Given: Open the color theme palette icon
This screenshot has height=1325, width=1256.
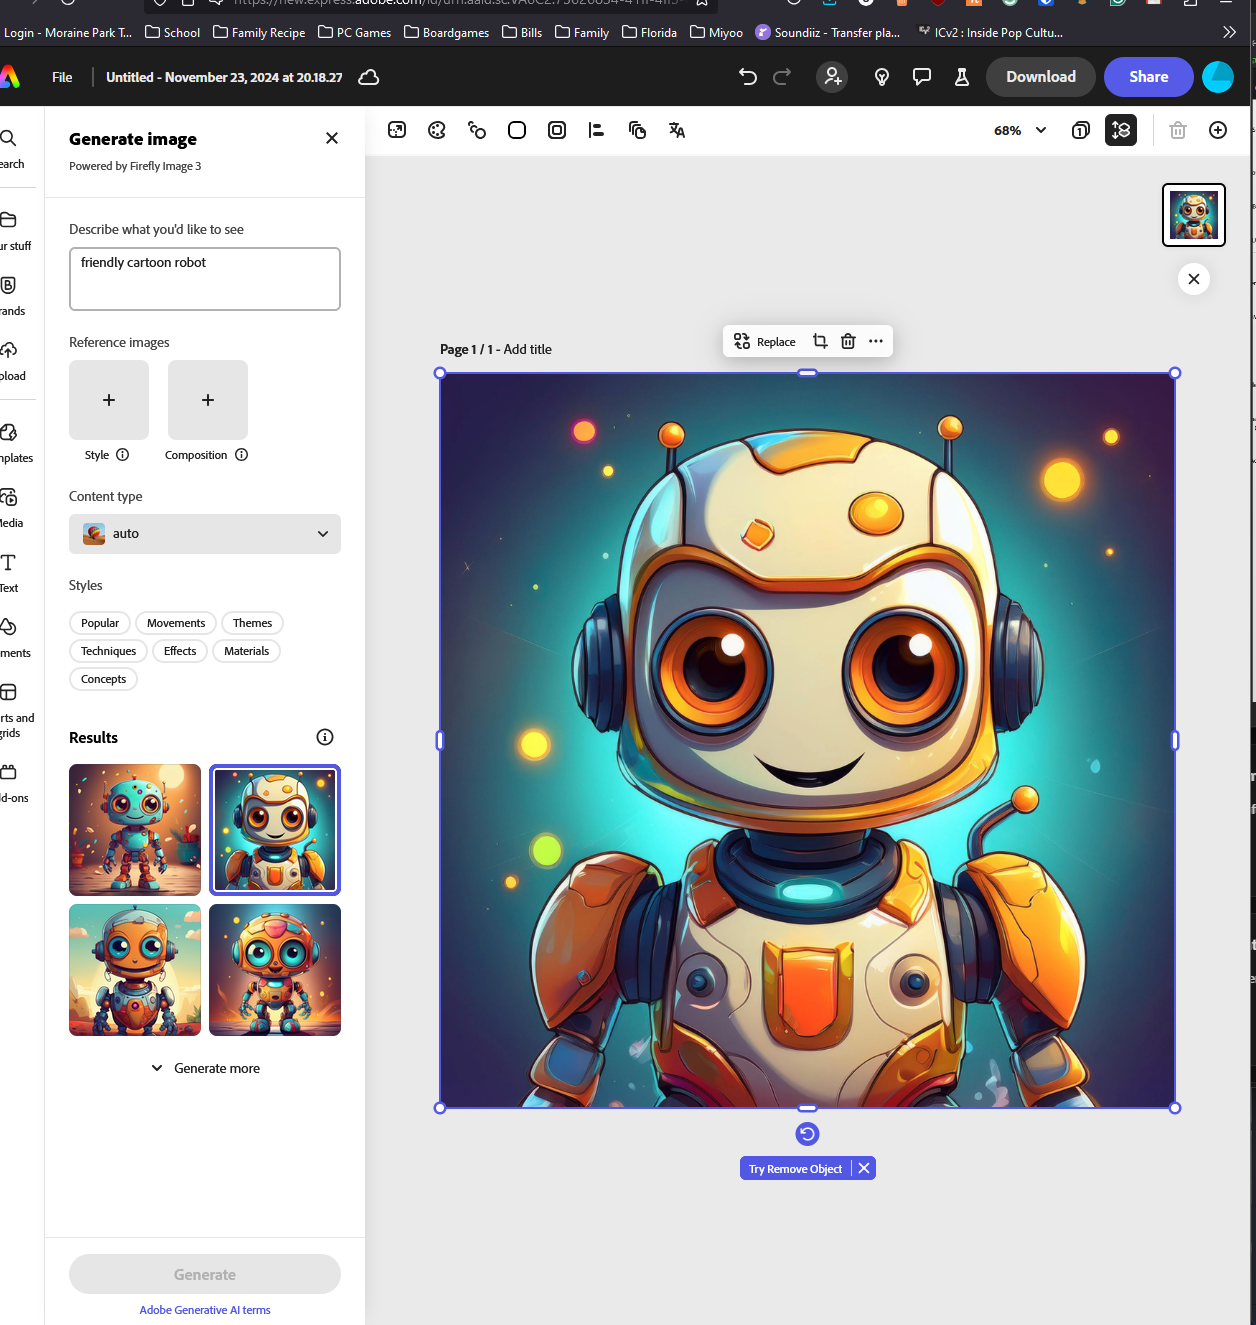Looking at the screenshot, I should [437, 130].
